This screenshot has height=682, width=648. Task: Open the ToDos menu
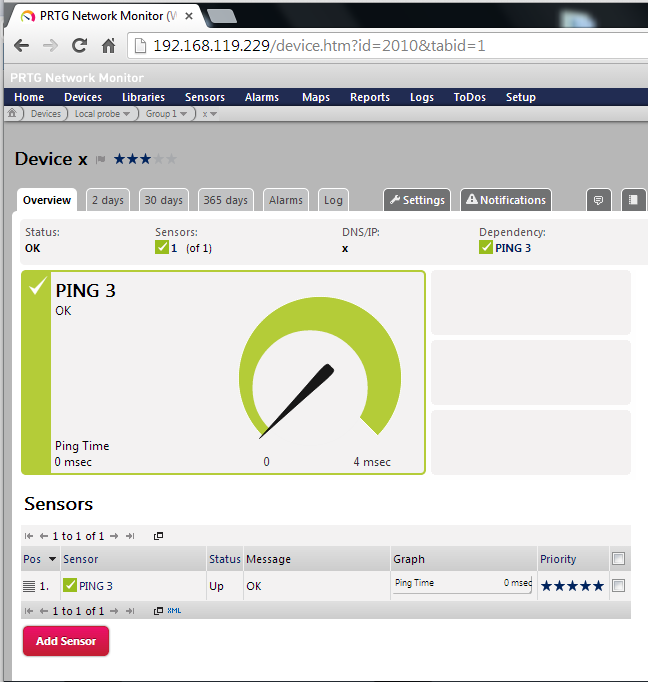point(470,97)
